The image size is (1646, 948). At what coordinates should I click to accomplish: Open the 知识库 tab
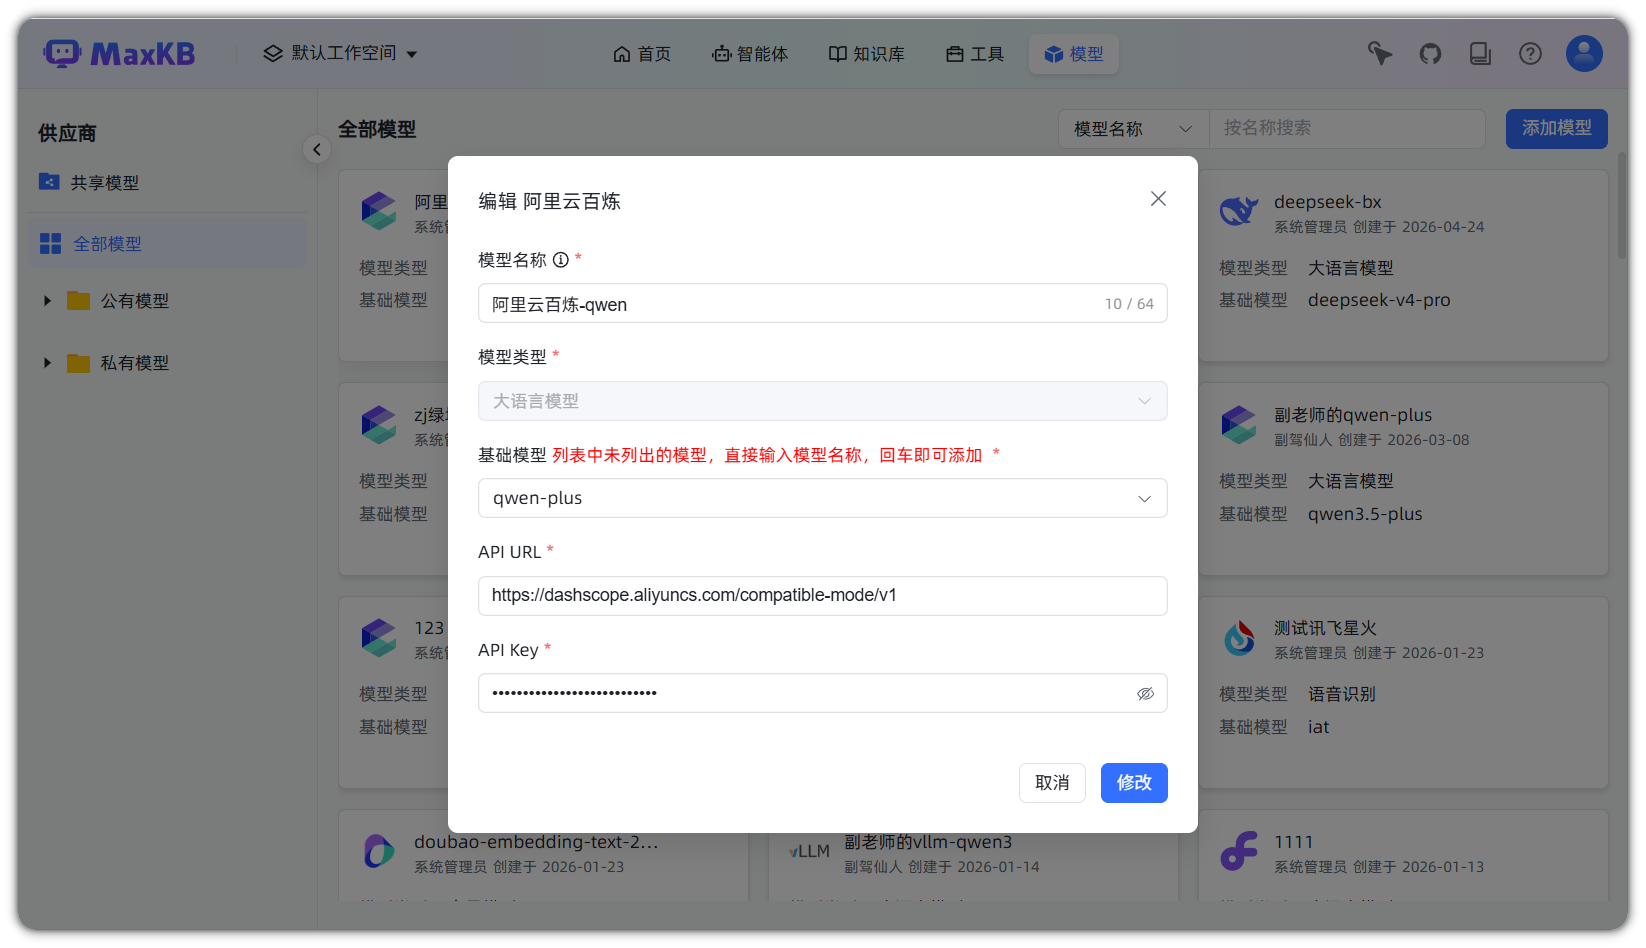pos(866,54)
